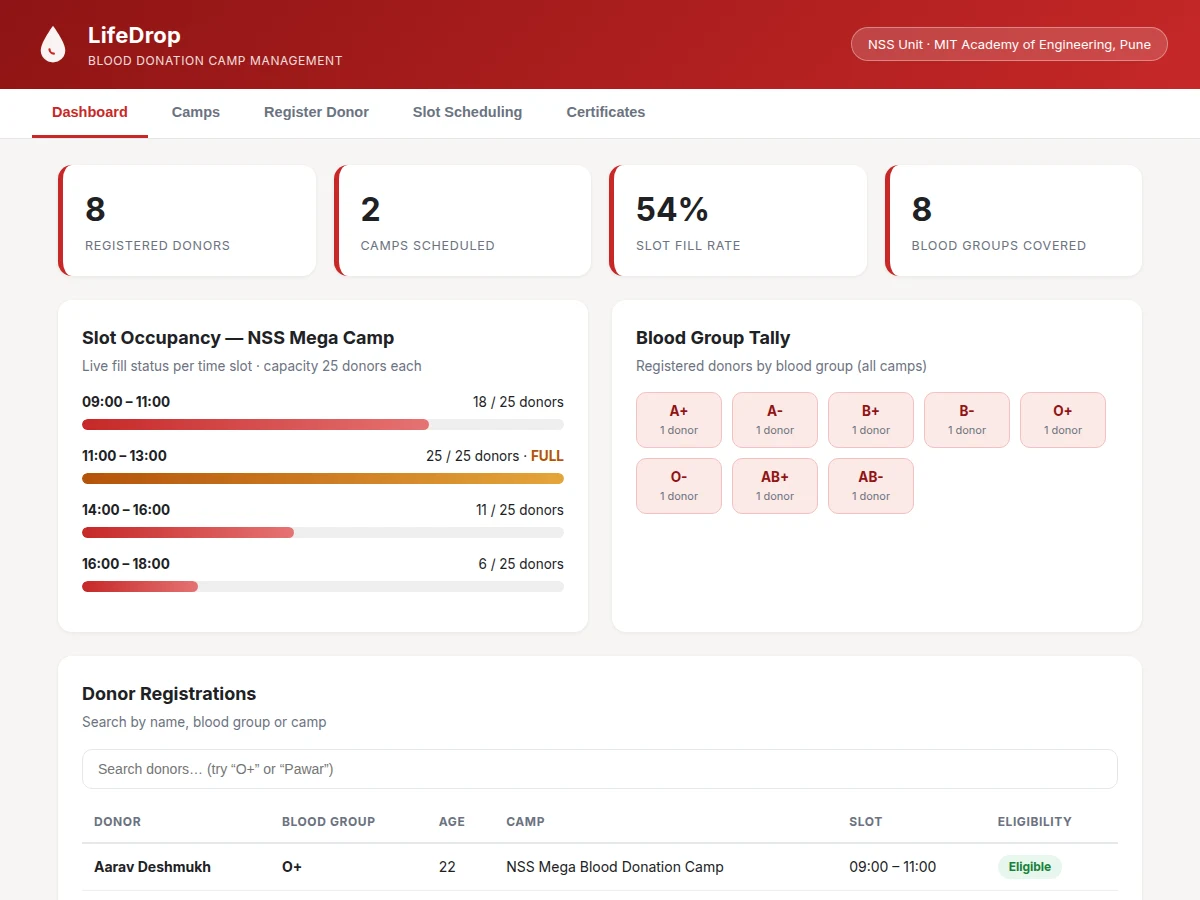Image resolution: width=1200 pixels, height=900 pixels.
Task: Select the AB+ blood group chip
Action: click(x=775, y=486)
